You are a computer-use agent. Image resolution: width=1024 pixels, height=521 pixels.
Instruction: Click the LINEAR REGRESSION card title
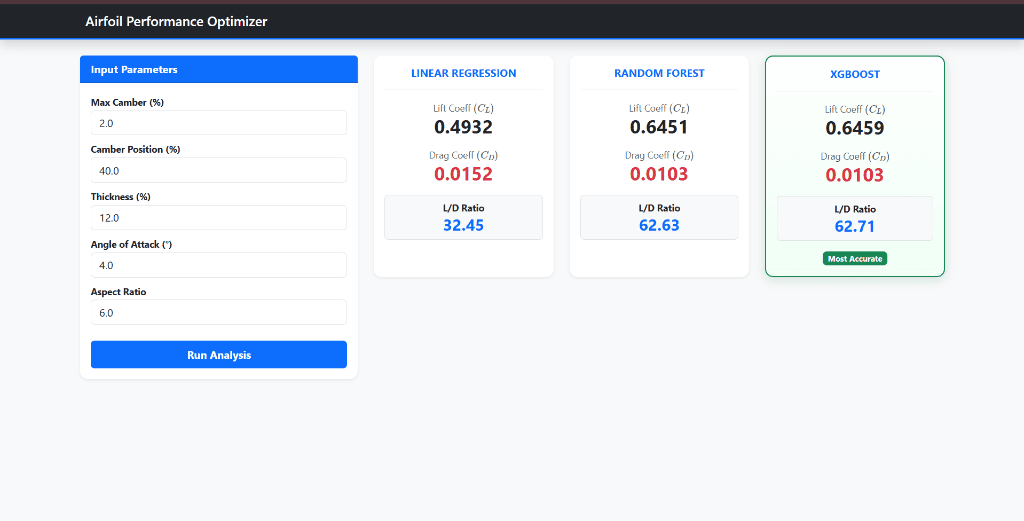coord(464,73)
